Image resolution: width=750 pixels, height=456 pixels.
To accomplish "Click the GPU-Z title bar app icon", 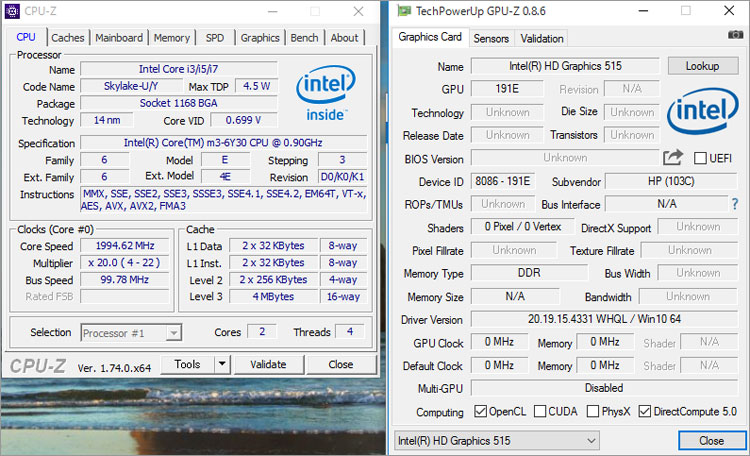I will pyautogui.click(x=404, y=11).
